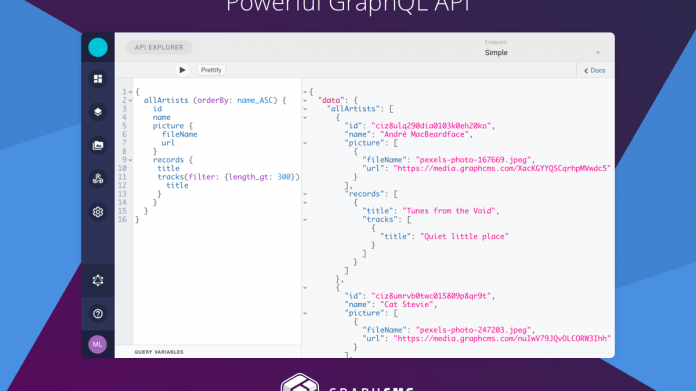
Task: Click the Endpoint dropdown arrow
Action: point(598,53)
